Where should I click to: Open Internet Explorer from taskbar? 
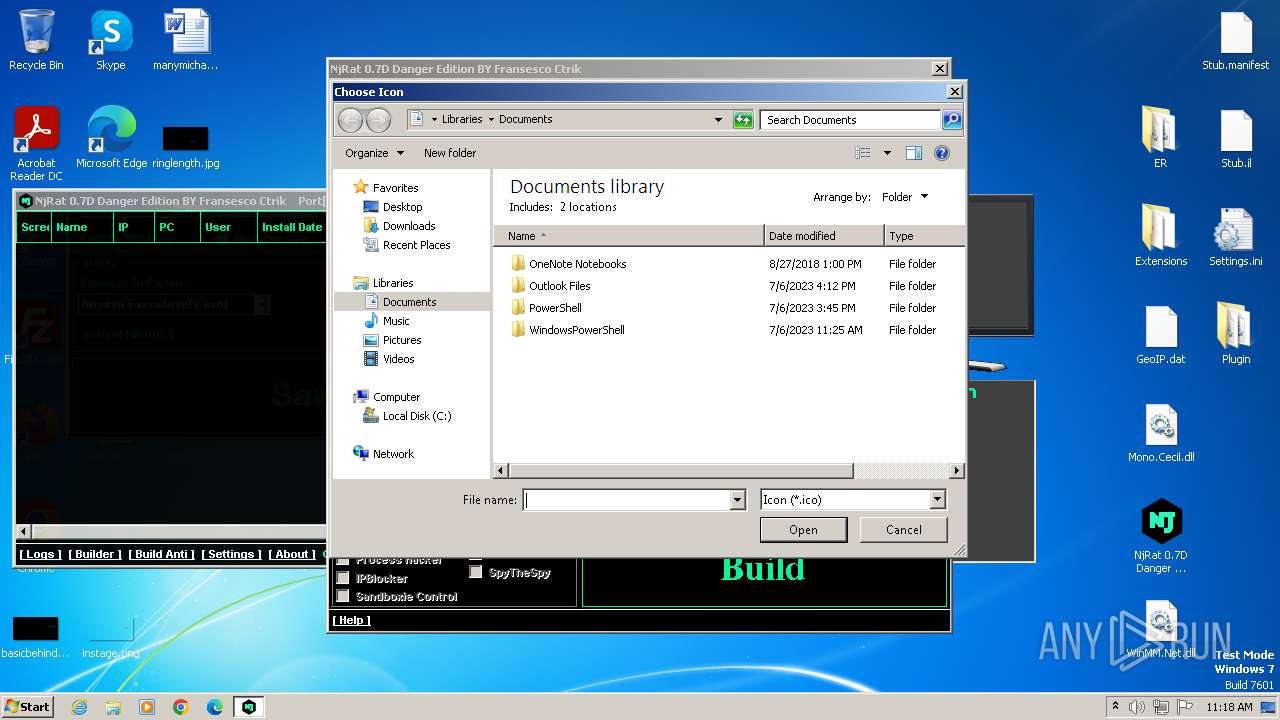(x=79, y=707)
